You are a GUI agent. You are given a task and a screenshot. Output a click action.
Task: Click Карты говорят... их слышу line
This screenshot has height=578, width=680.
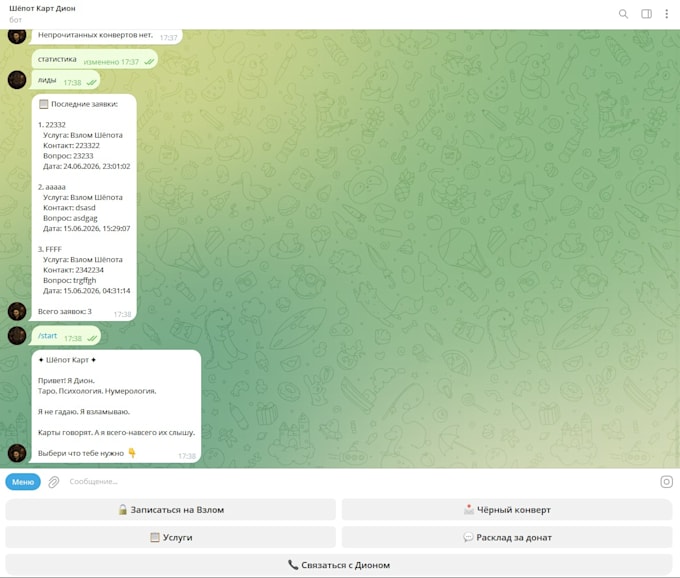pos(116,433)
